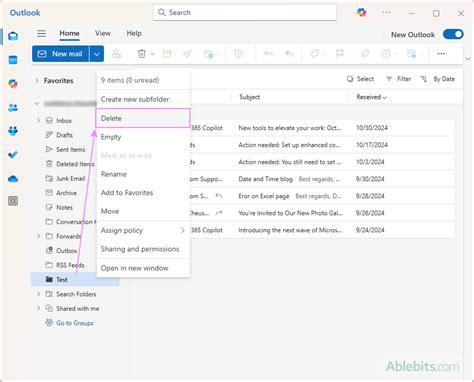Open the To Do checkmark icon
Screen dimensions: 474x382
pyautogui.click(x=13, y=155)
